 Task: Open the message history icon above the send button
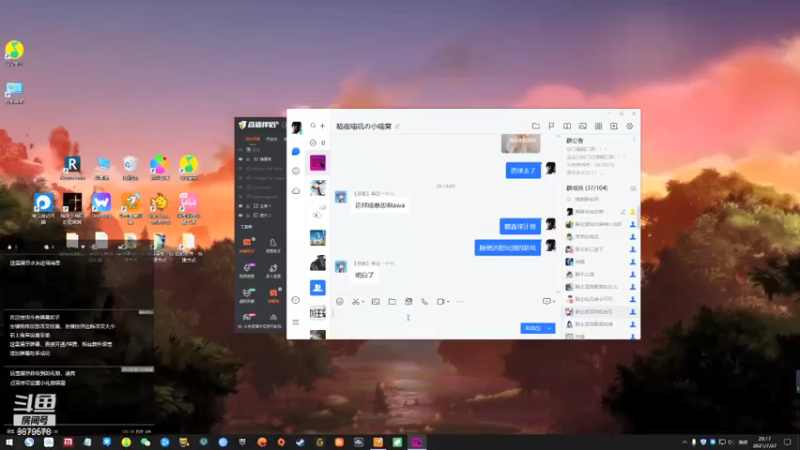tap(546, 302)
